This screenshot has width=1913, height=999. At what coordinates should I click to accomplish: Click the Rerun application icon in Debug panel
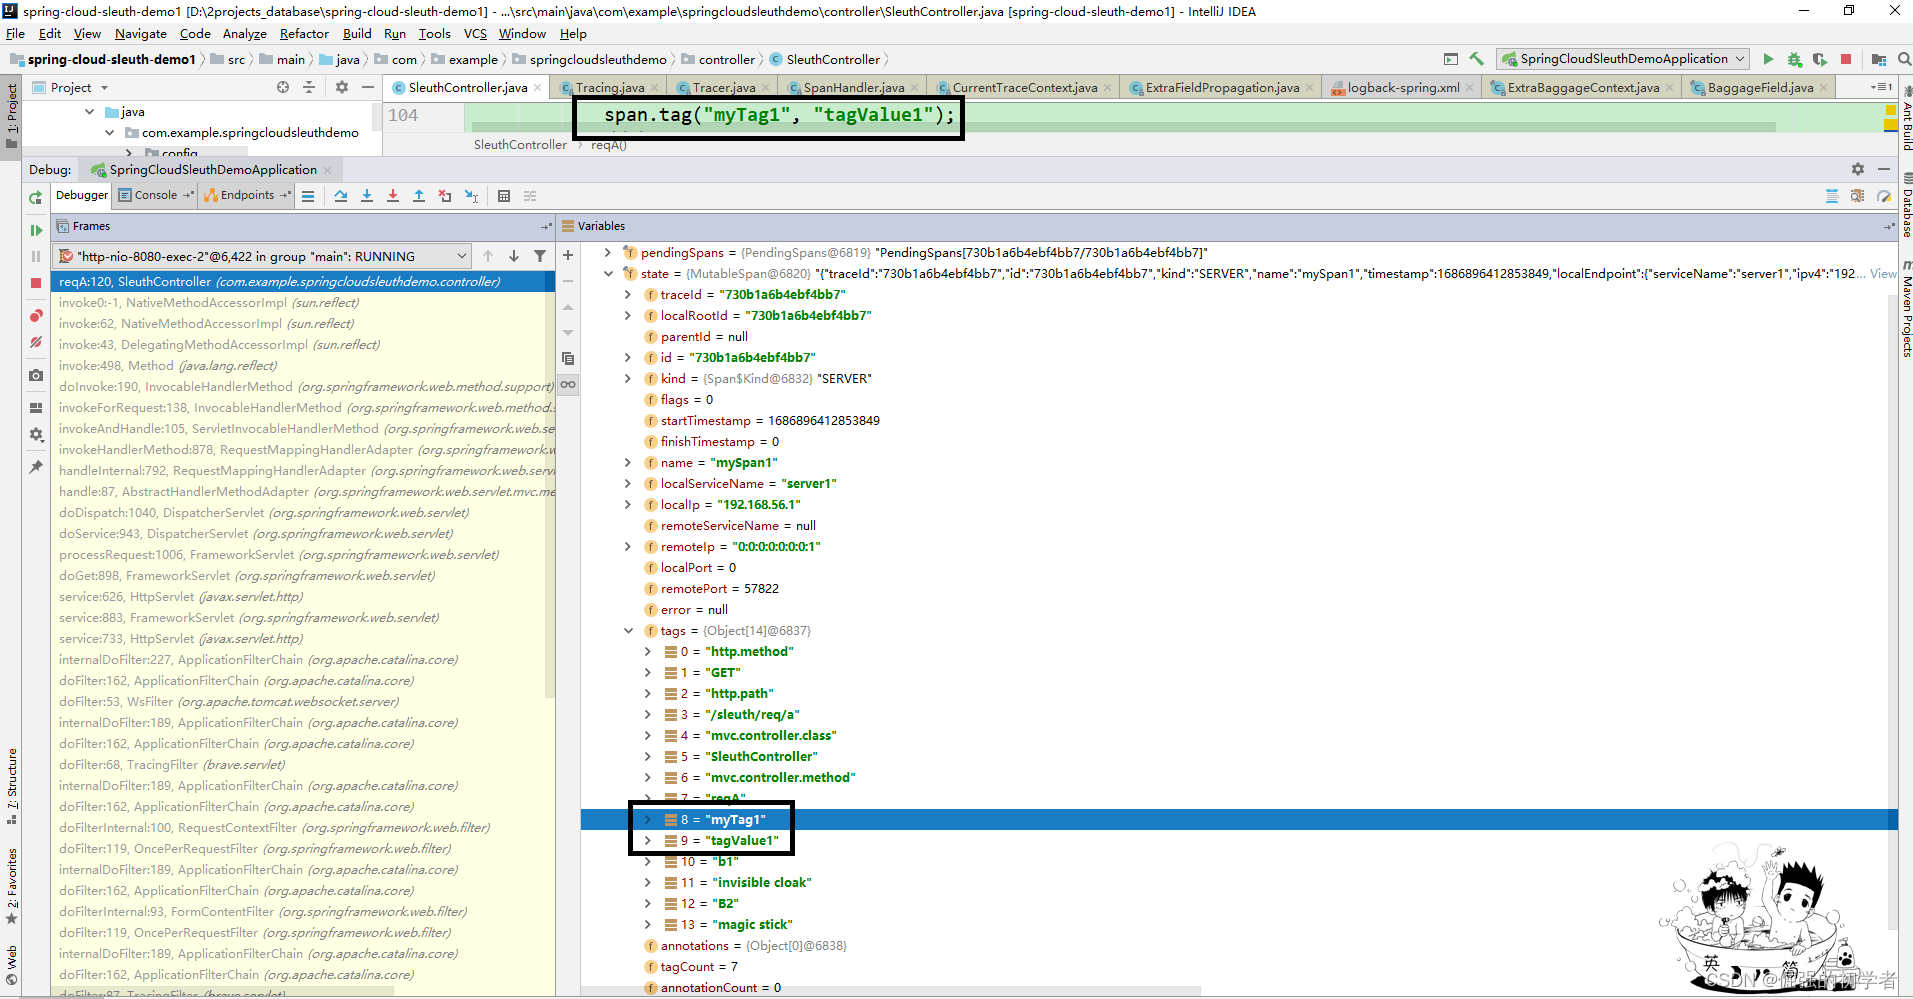point(36,198)
